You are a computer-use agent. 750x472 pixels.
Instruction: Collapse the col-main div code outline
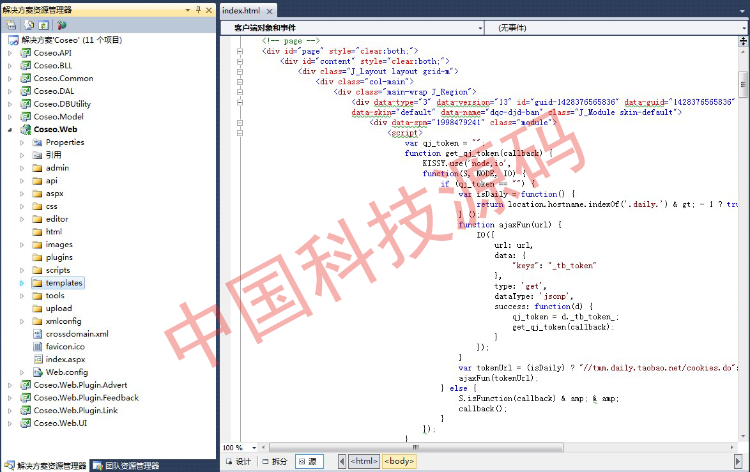pos(240,82)
